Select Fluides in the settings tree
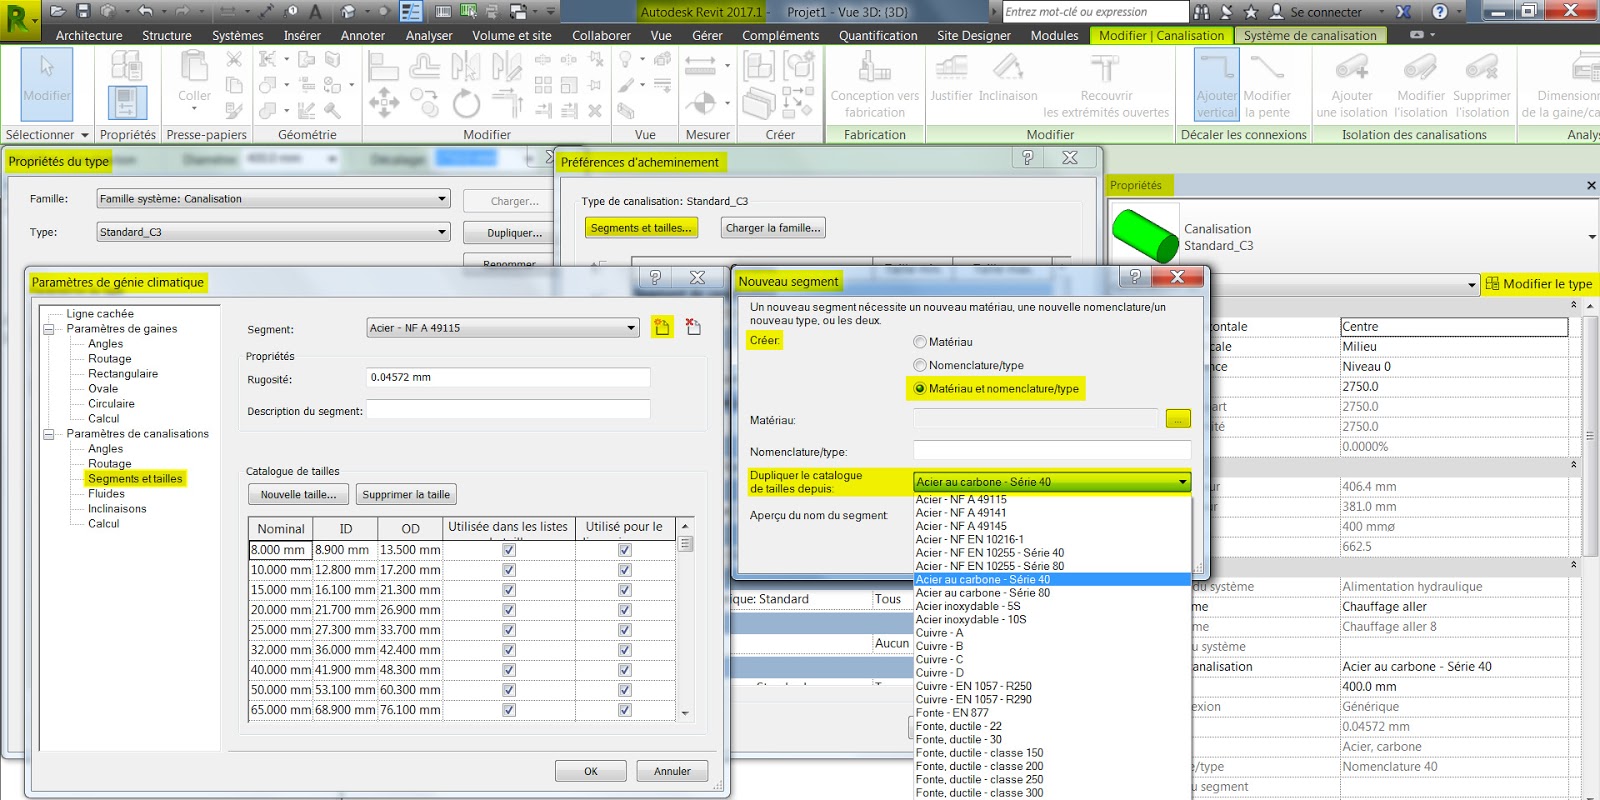Screen dimensions: 1600x800 click(x=106, y=494)
